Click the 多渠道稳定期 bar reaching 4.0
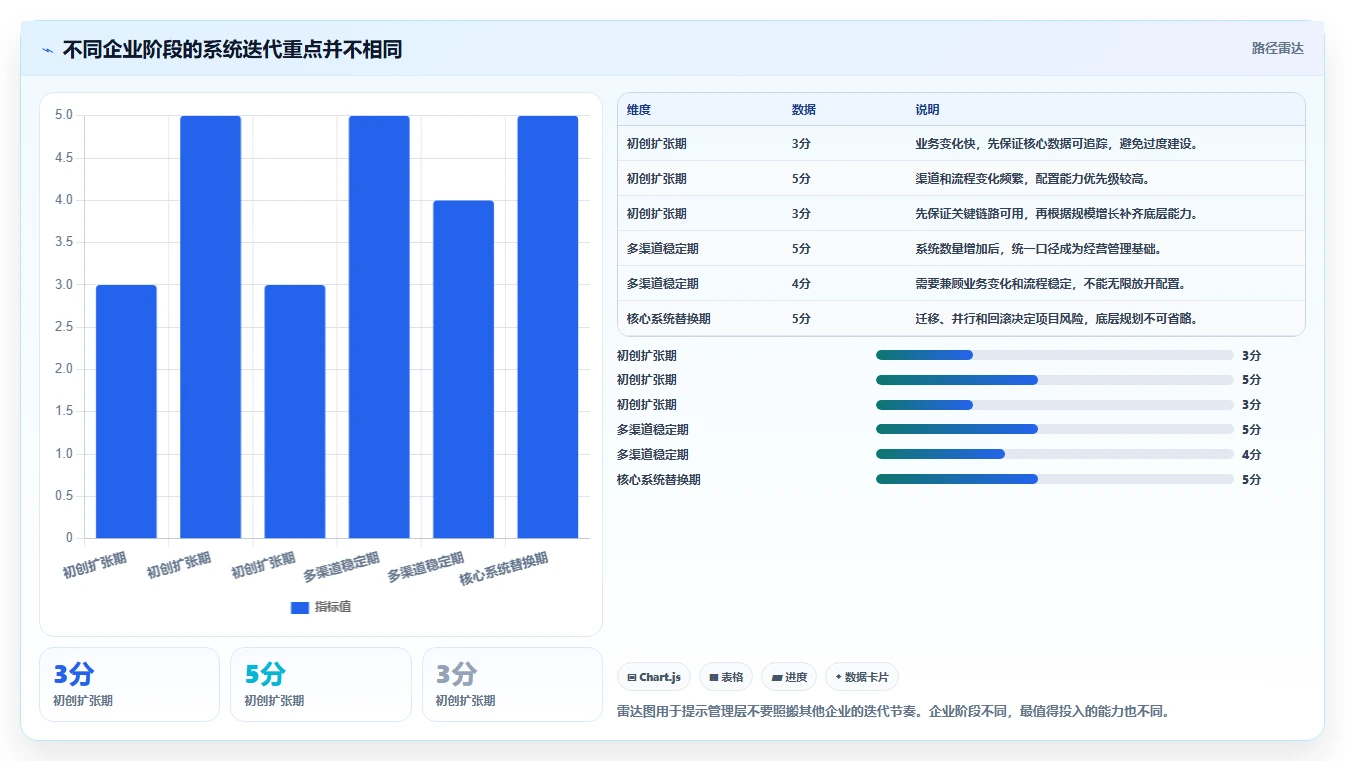Screen dimensions: 1345x761 point(463,369)
